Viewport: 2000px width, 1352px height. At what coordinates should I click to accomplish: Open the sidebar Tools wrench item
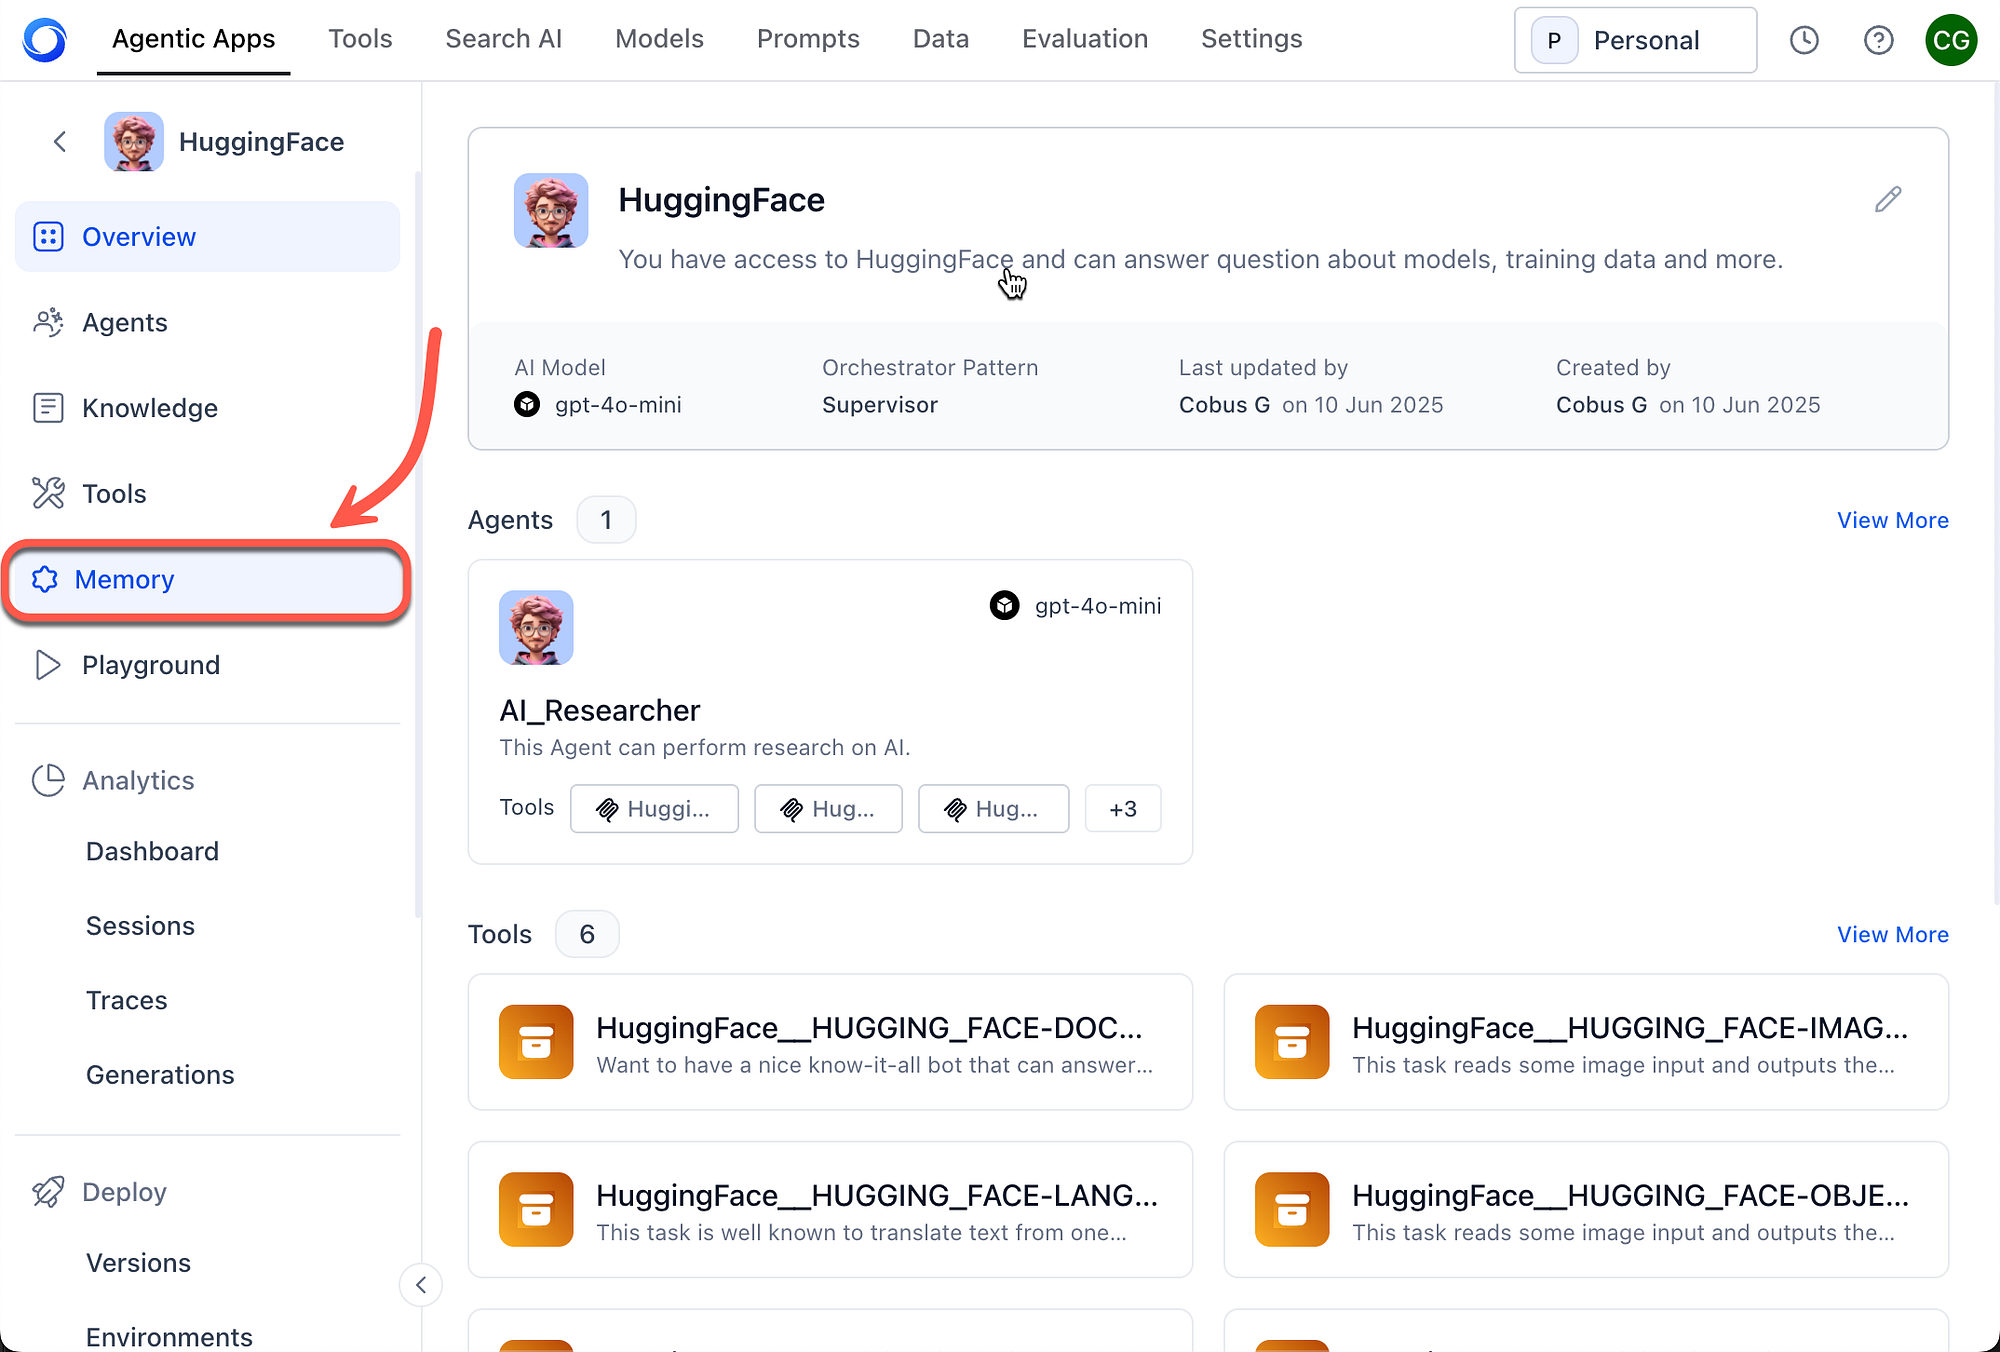[114, 494]
